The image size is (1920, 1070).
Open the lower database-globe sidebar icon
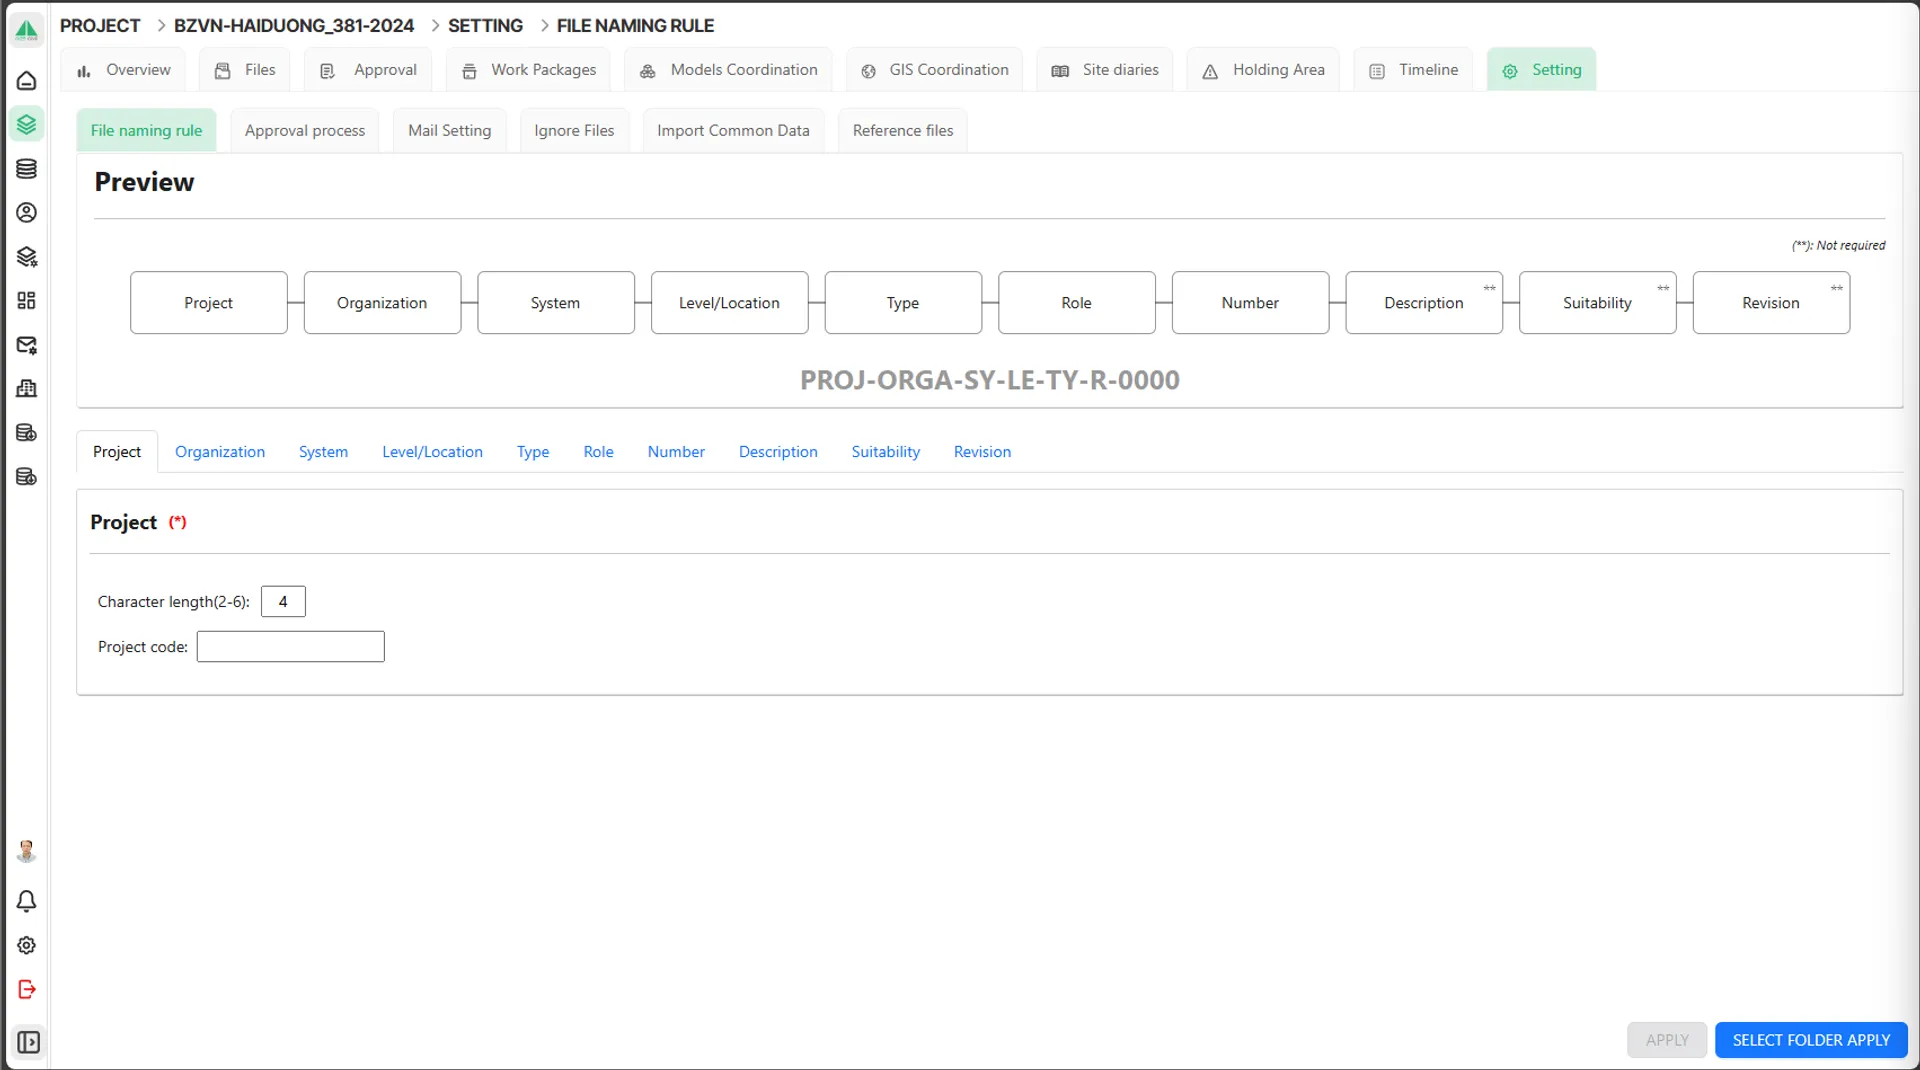pyautogui.click(x=27, y=476)
